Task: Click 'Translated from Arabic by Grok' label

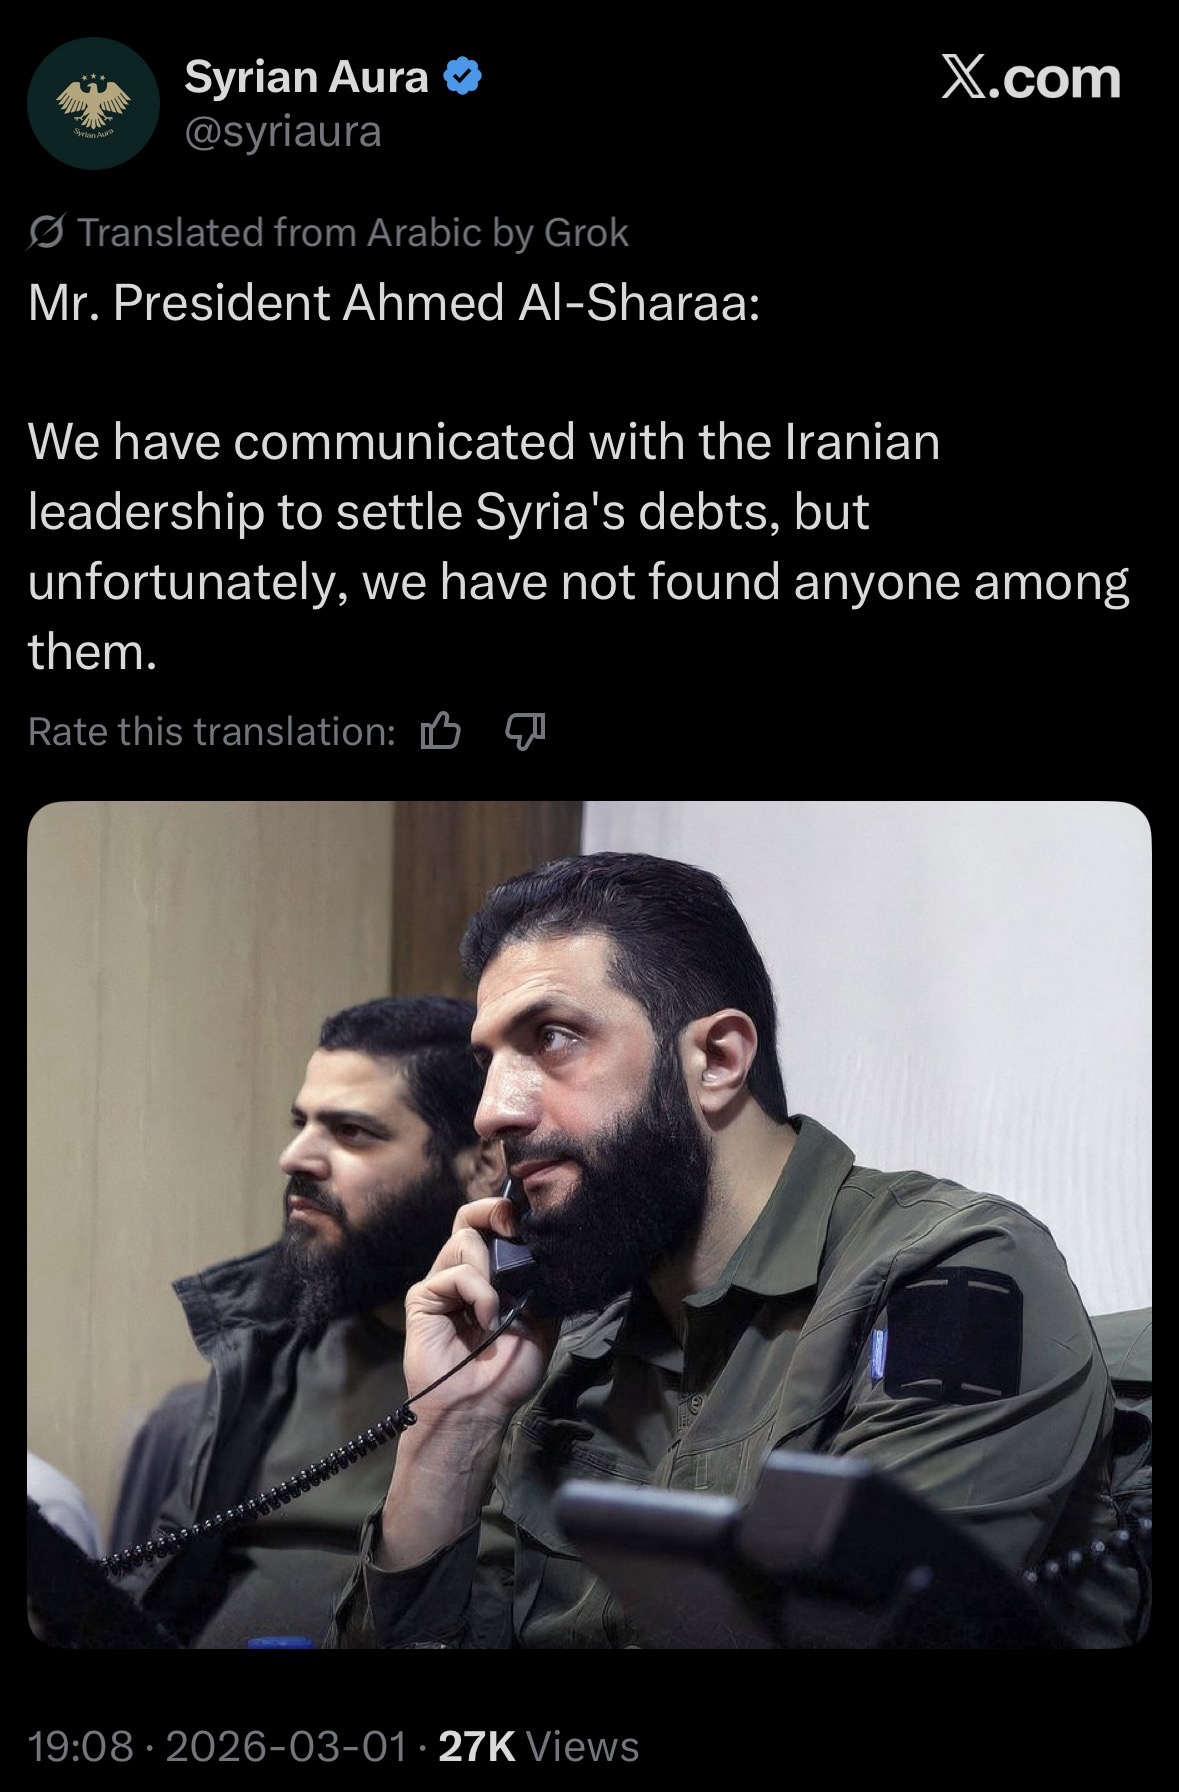Action: tap(353, 233)
